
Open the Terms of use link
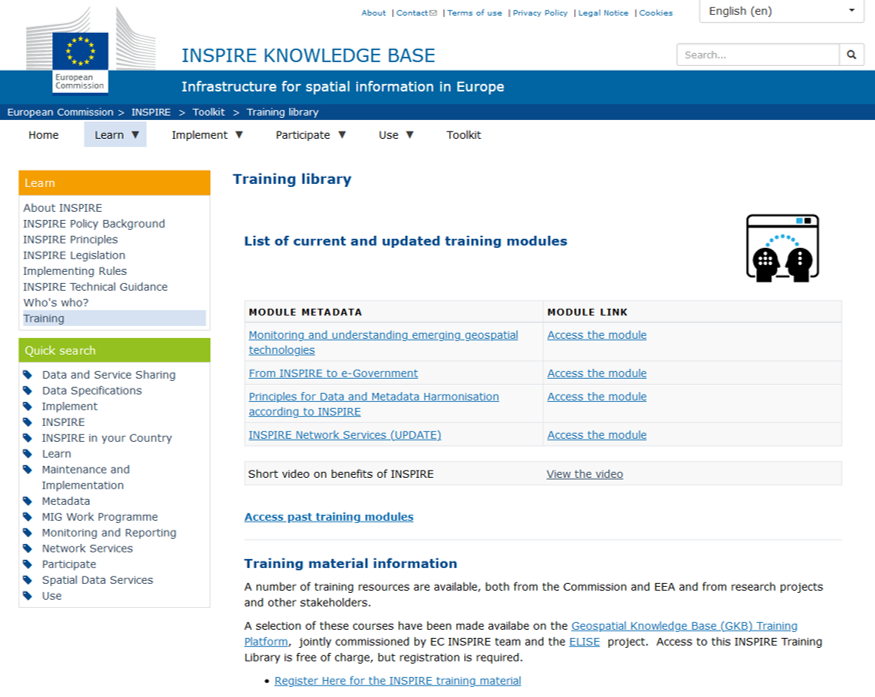tap(475, 13)
